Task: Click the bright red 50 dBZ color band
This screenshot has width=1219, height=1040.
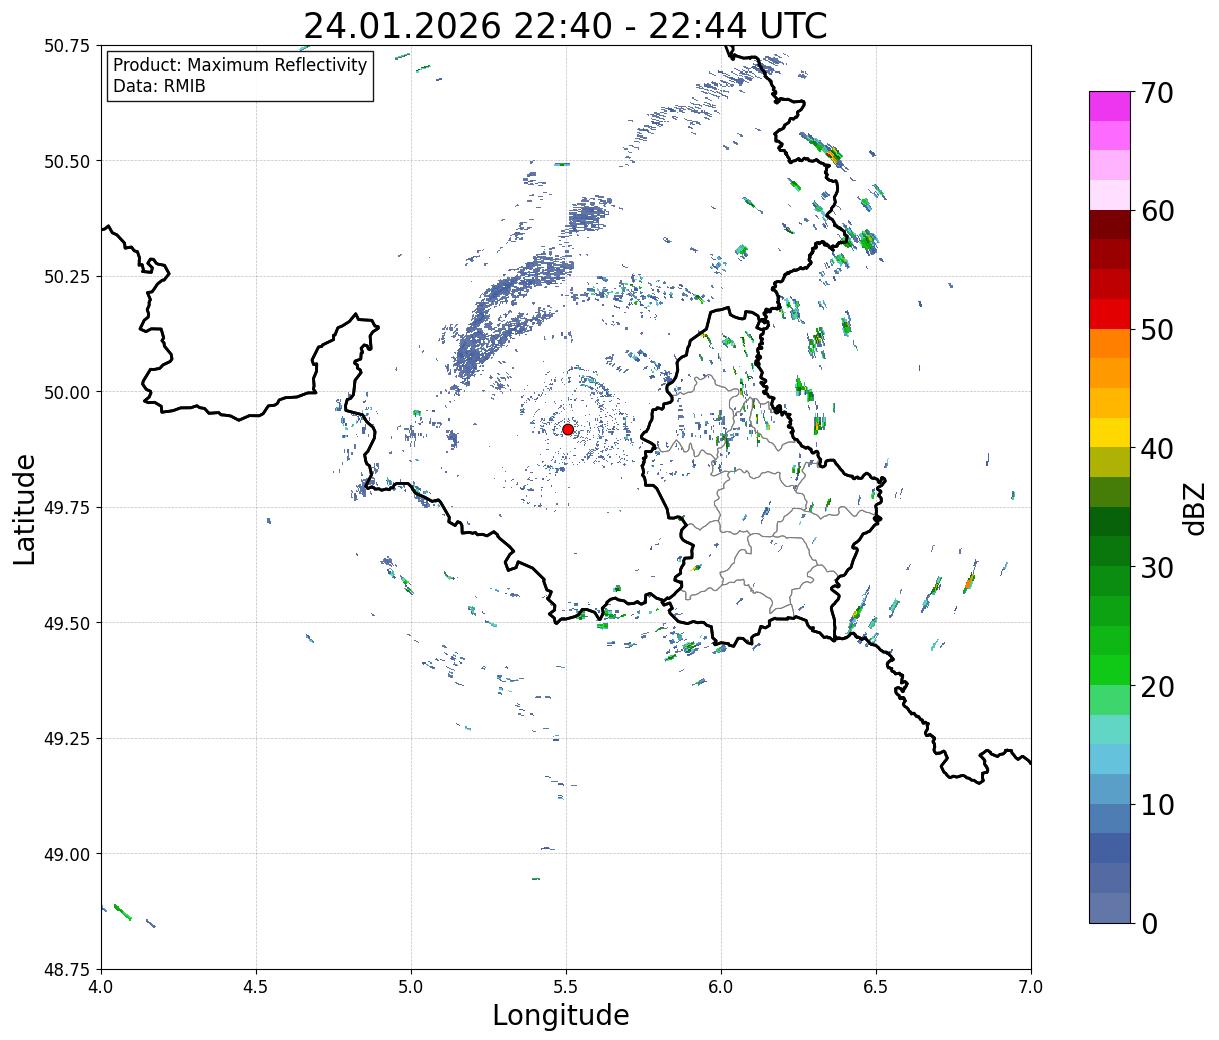Action: tap(1110, 313)
